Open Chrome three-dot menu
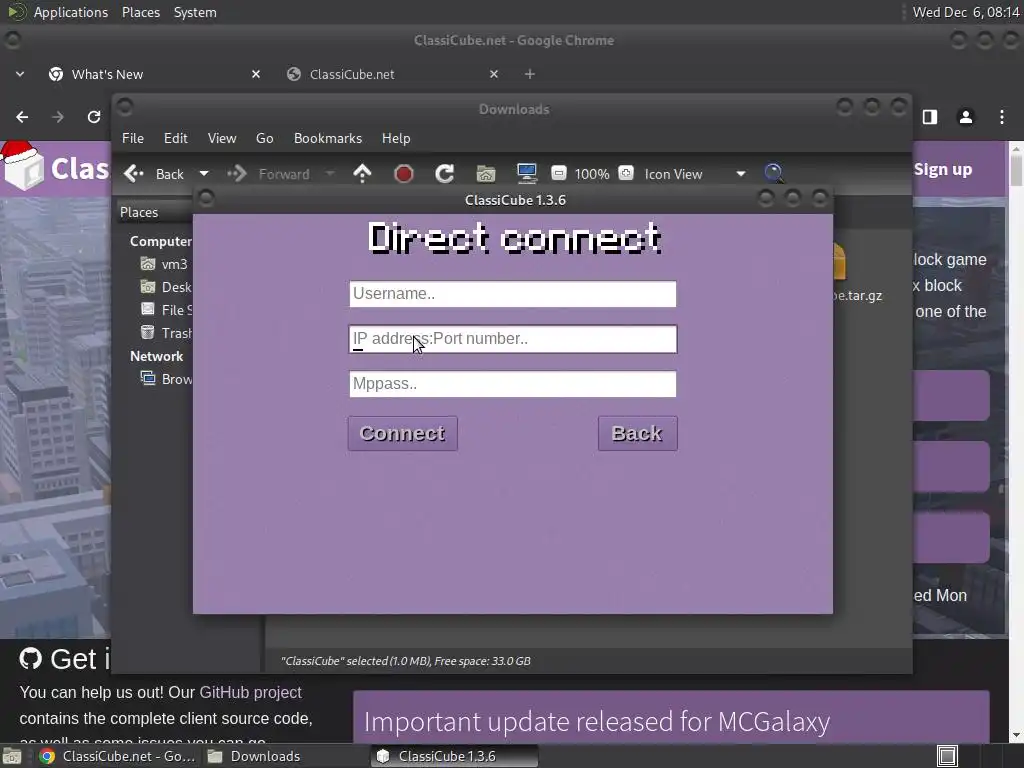Screen dimensions: 1024x768 pyautogui.click(x=1002, y=117)
